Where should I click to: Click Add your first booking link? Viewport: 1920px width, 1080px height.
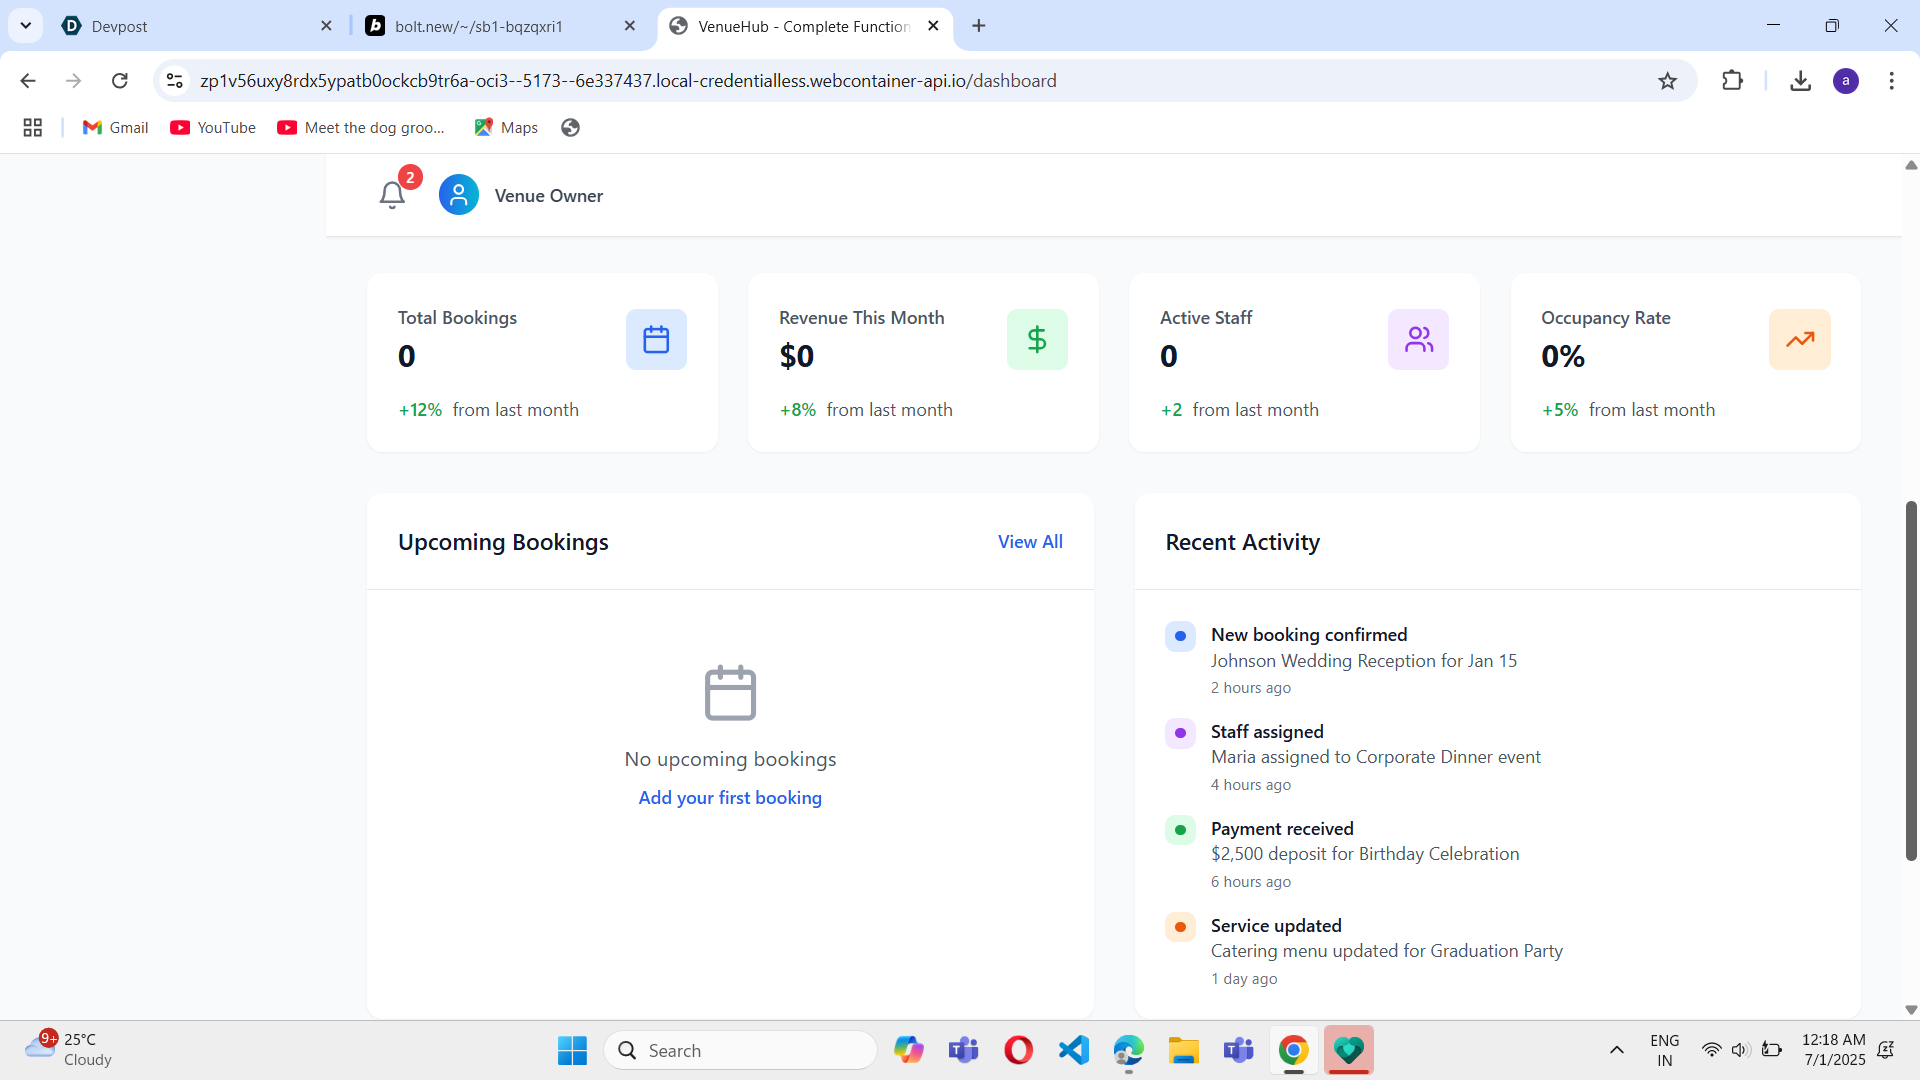pos(730,797)
